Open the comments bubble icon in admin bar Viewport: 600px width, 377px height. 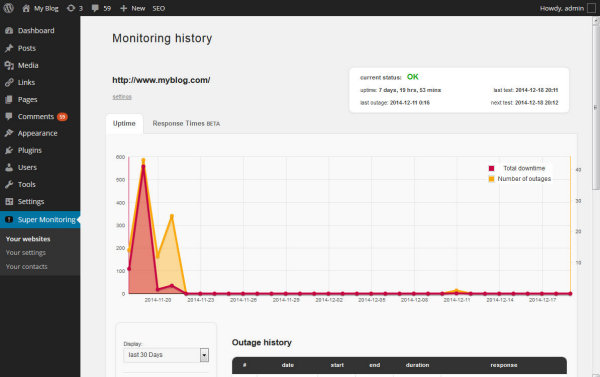coord(95,8)
